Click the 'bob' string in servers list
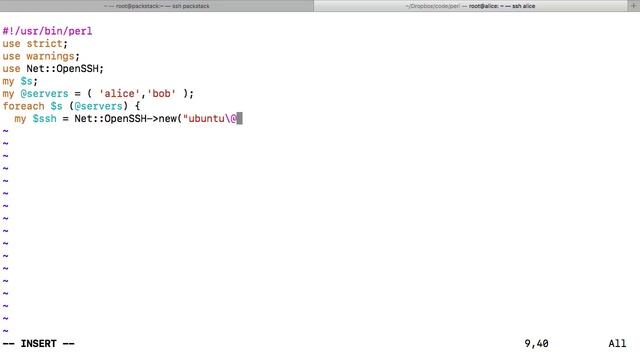Screen dimensions: 640x360 (x=161, y=93)
